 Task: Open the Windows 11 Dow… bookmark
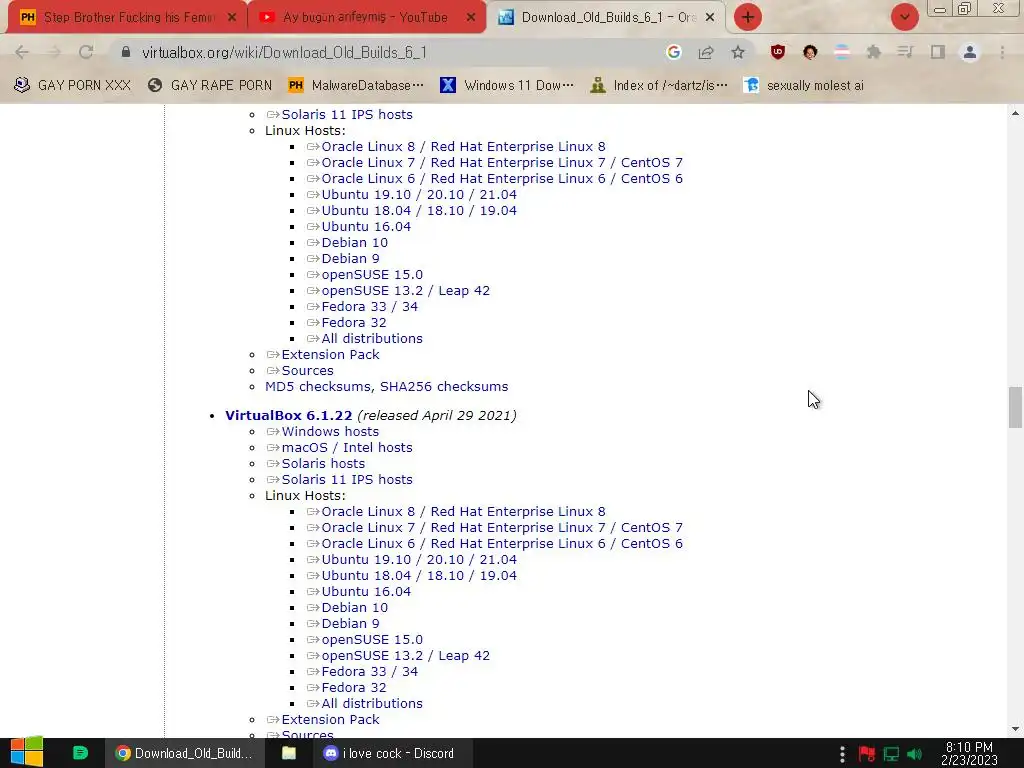point(507,86)
